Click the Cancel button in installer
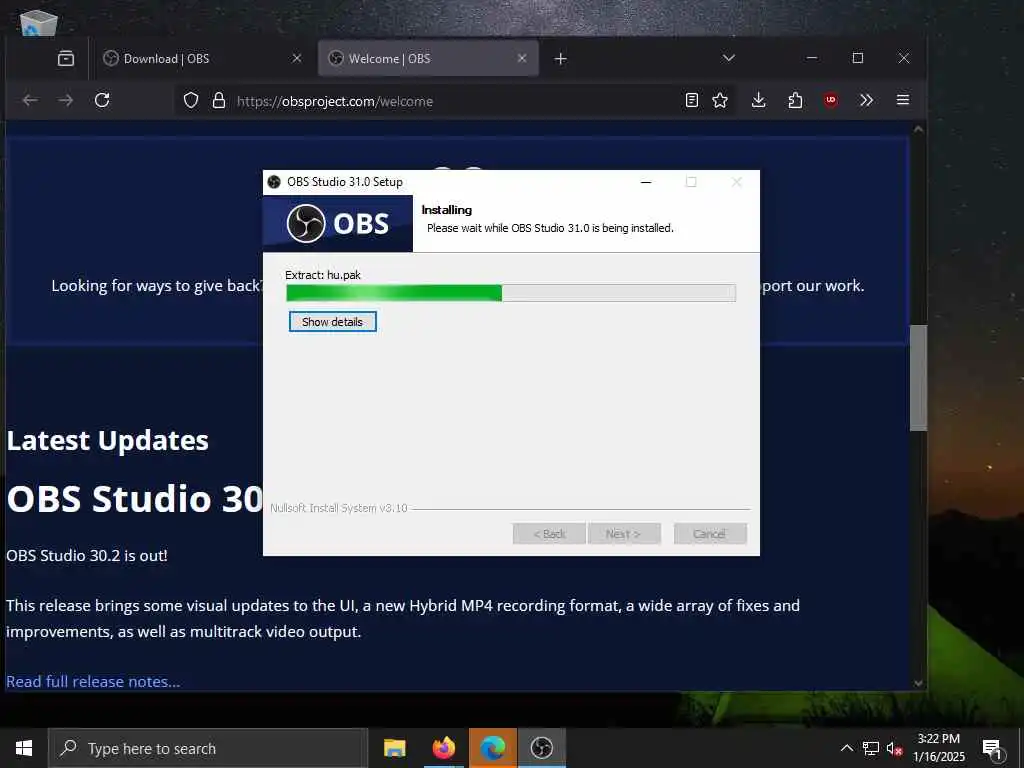The height and width of the screenshot is (768, 1024). coord(710,534)
